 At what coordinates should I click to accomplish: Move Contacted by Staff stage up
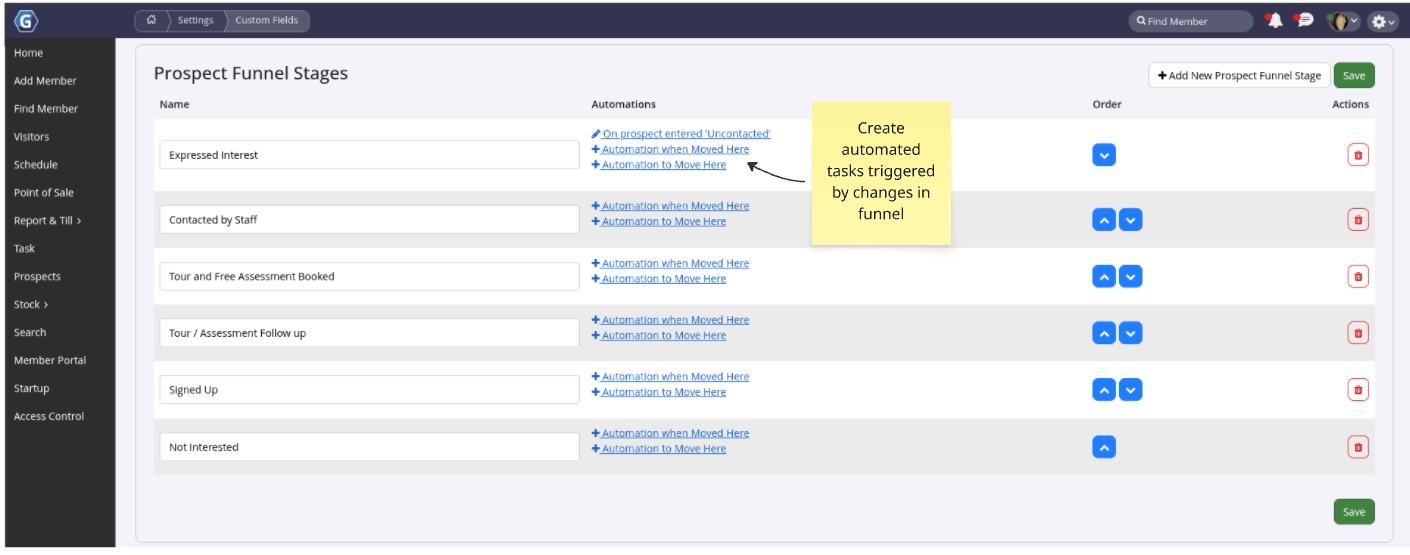1104,220
